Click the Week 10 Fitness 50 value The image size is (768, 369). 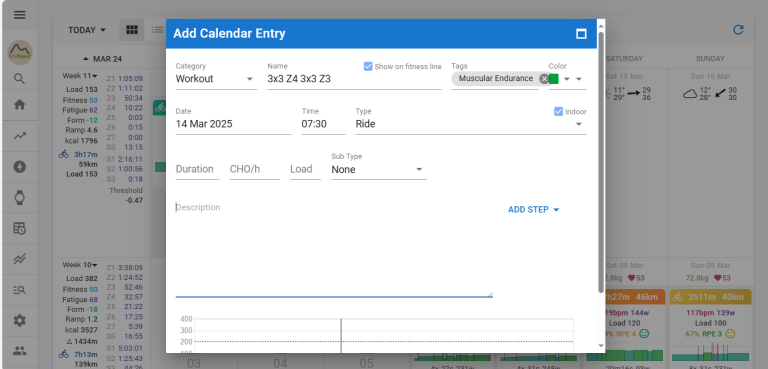click(x=80, y=290)
